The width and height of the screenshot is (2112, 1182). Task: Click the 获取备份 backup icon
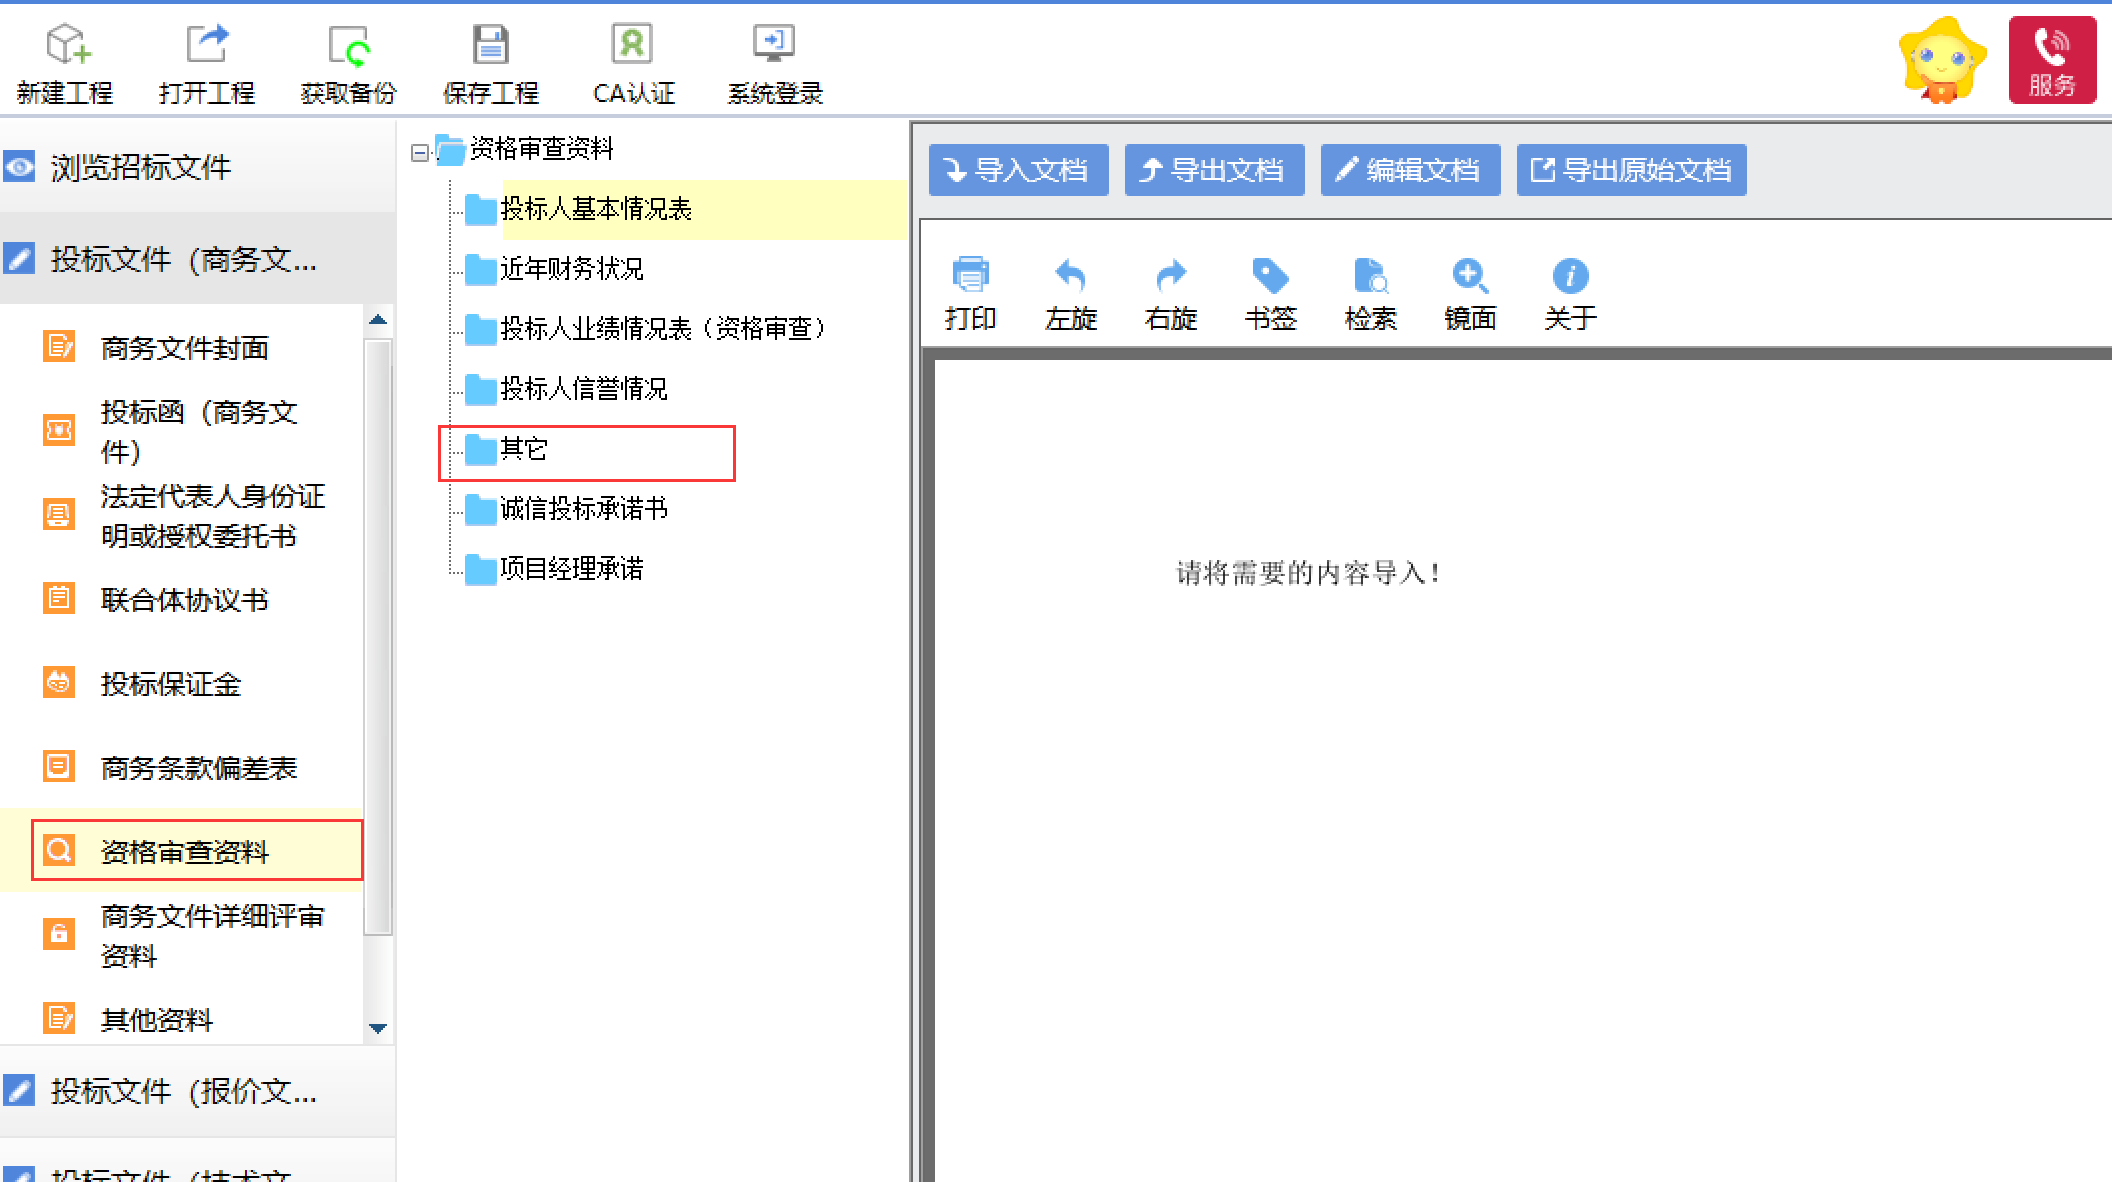[348, 45]
